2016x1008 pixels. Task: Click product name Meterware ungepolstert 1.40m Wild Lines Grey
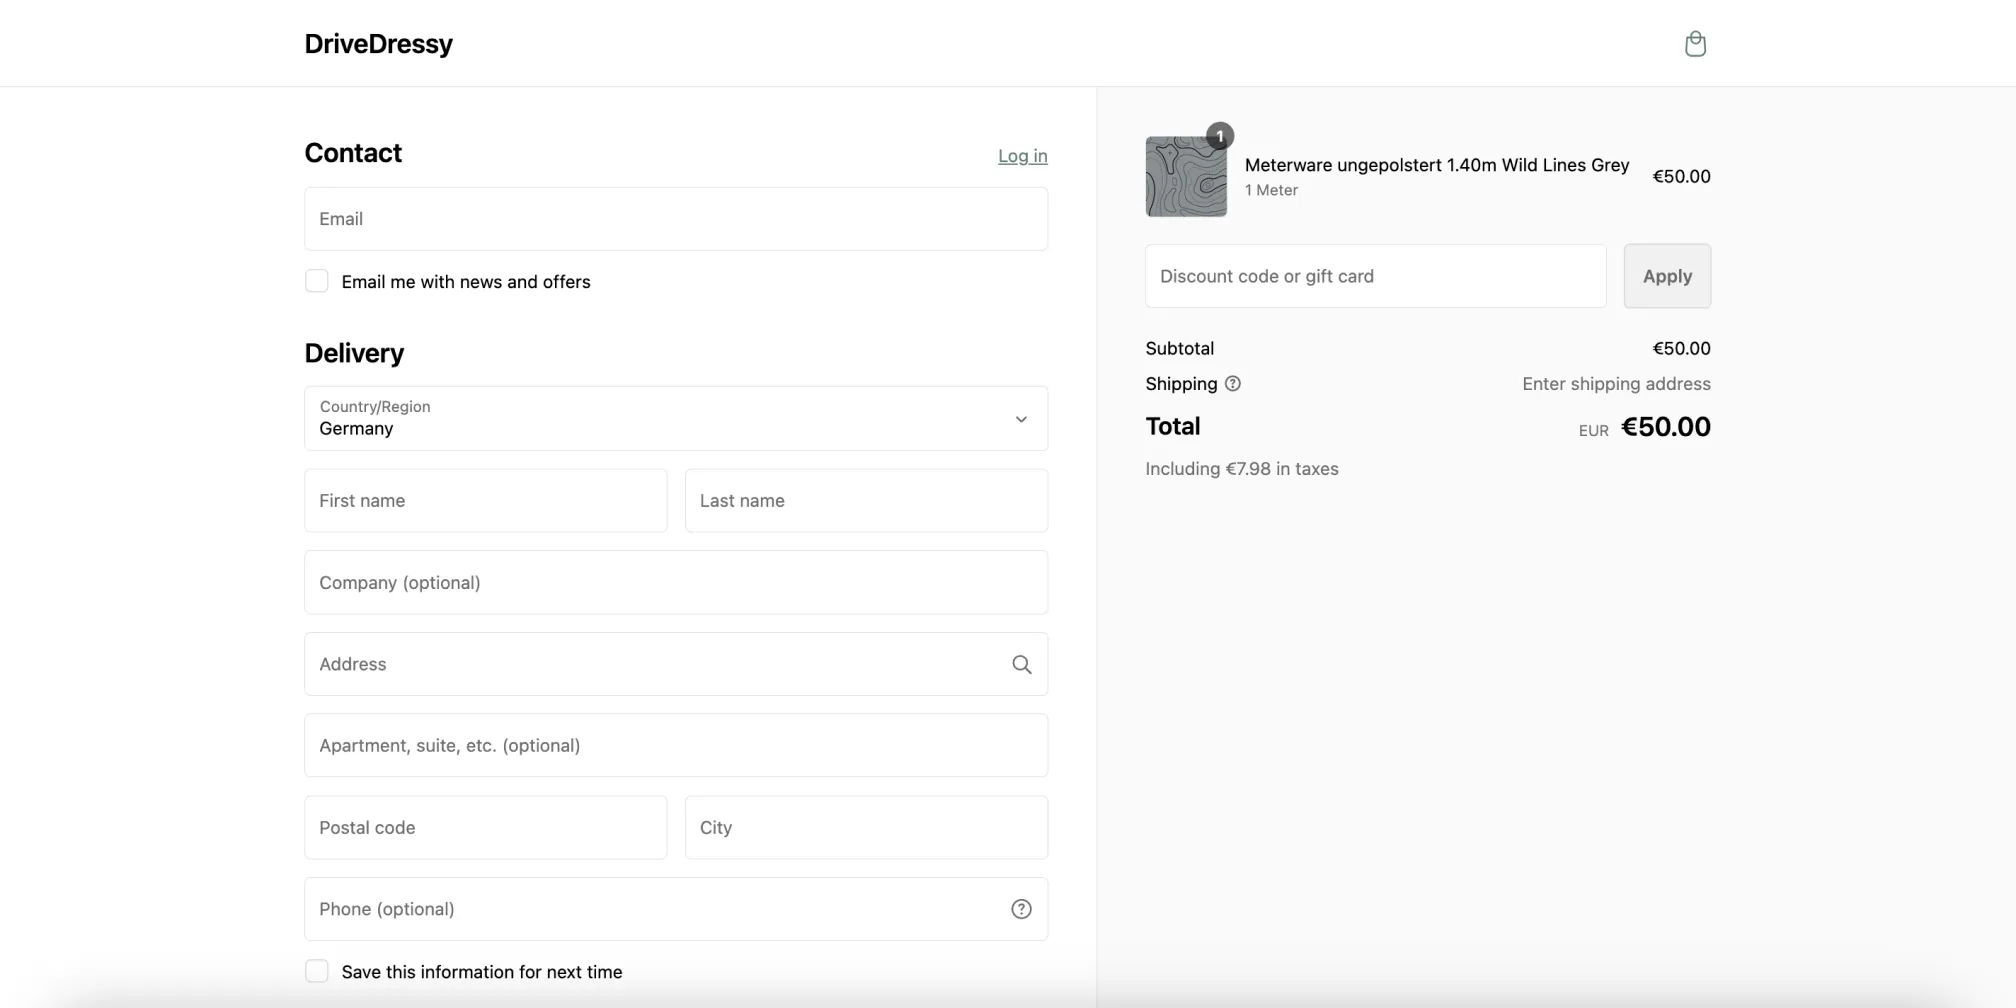pyautogui.click(x=1437, y=165)
